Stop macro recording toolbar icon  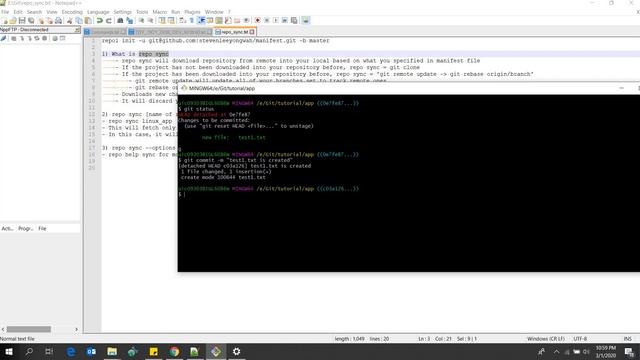tap(267, 20)
